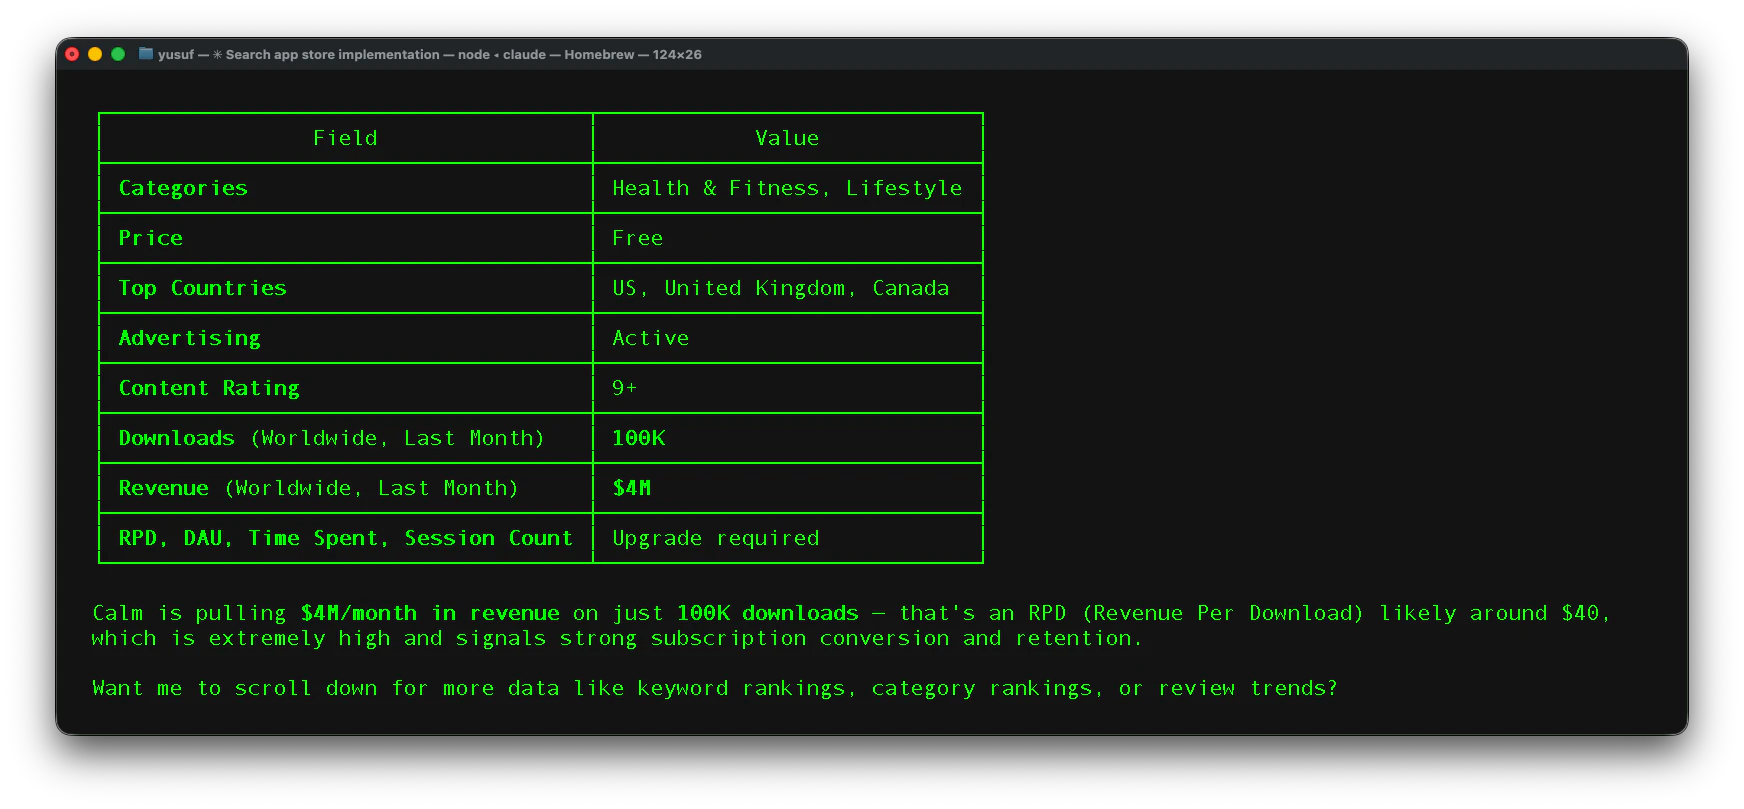Click 'Health & Fitness, Lifestyle' value
The image size is (1744, 809).
(x=787, y=188)
